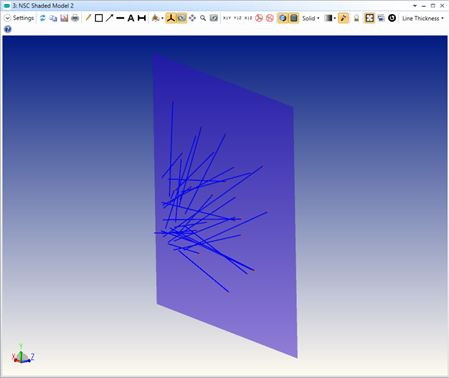Click the NSC Shaded Model 2 title
449x378 pixels.
[x=43, y=6]
